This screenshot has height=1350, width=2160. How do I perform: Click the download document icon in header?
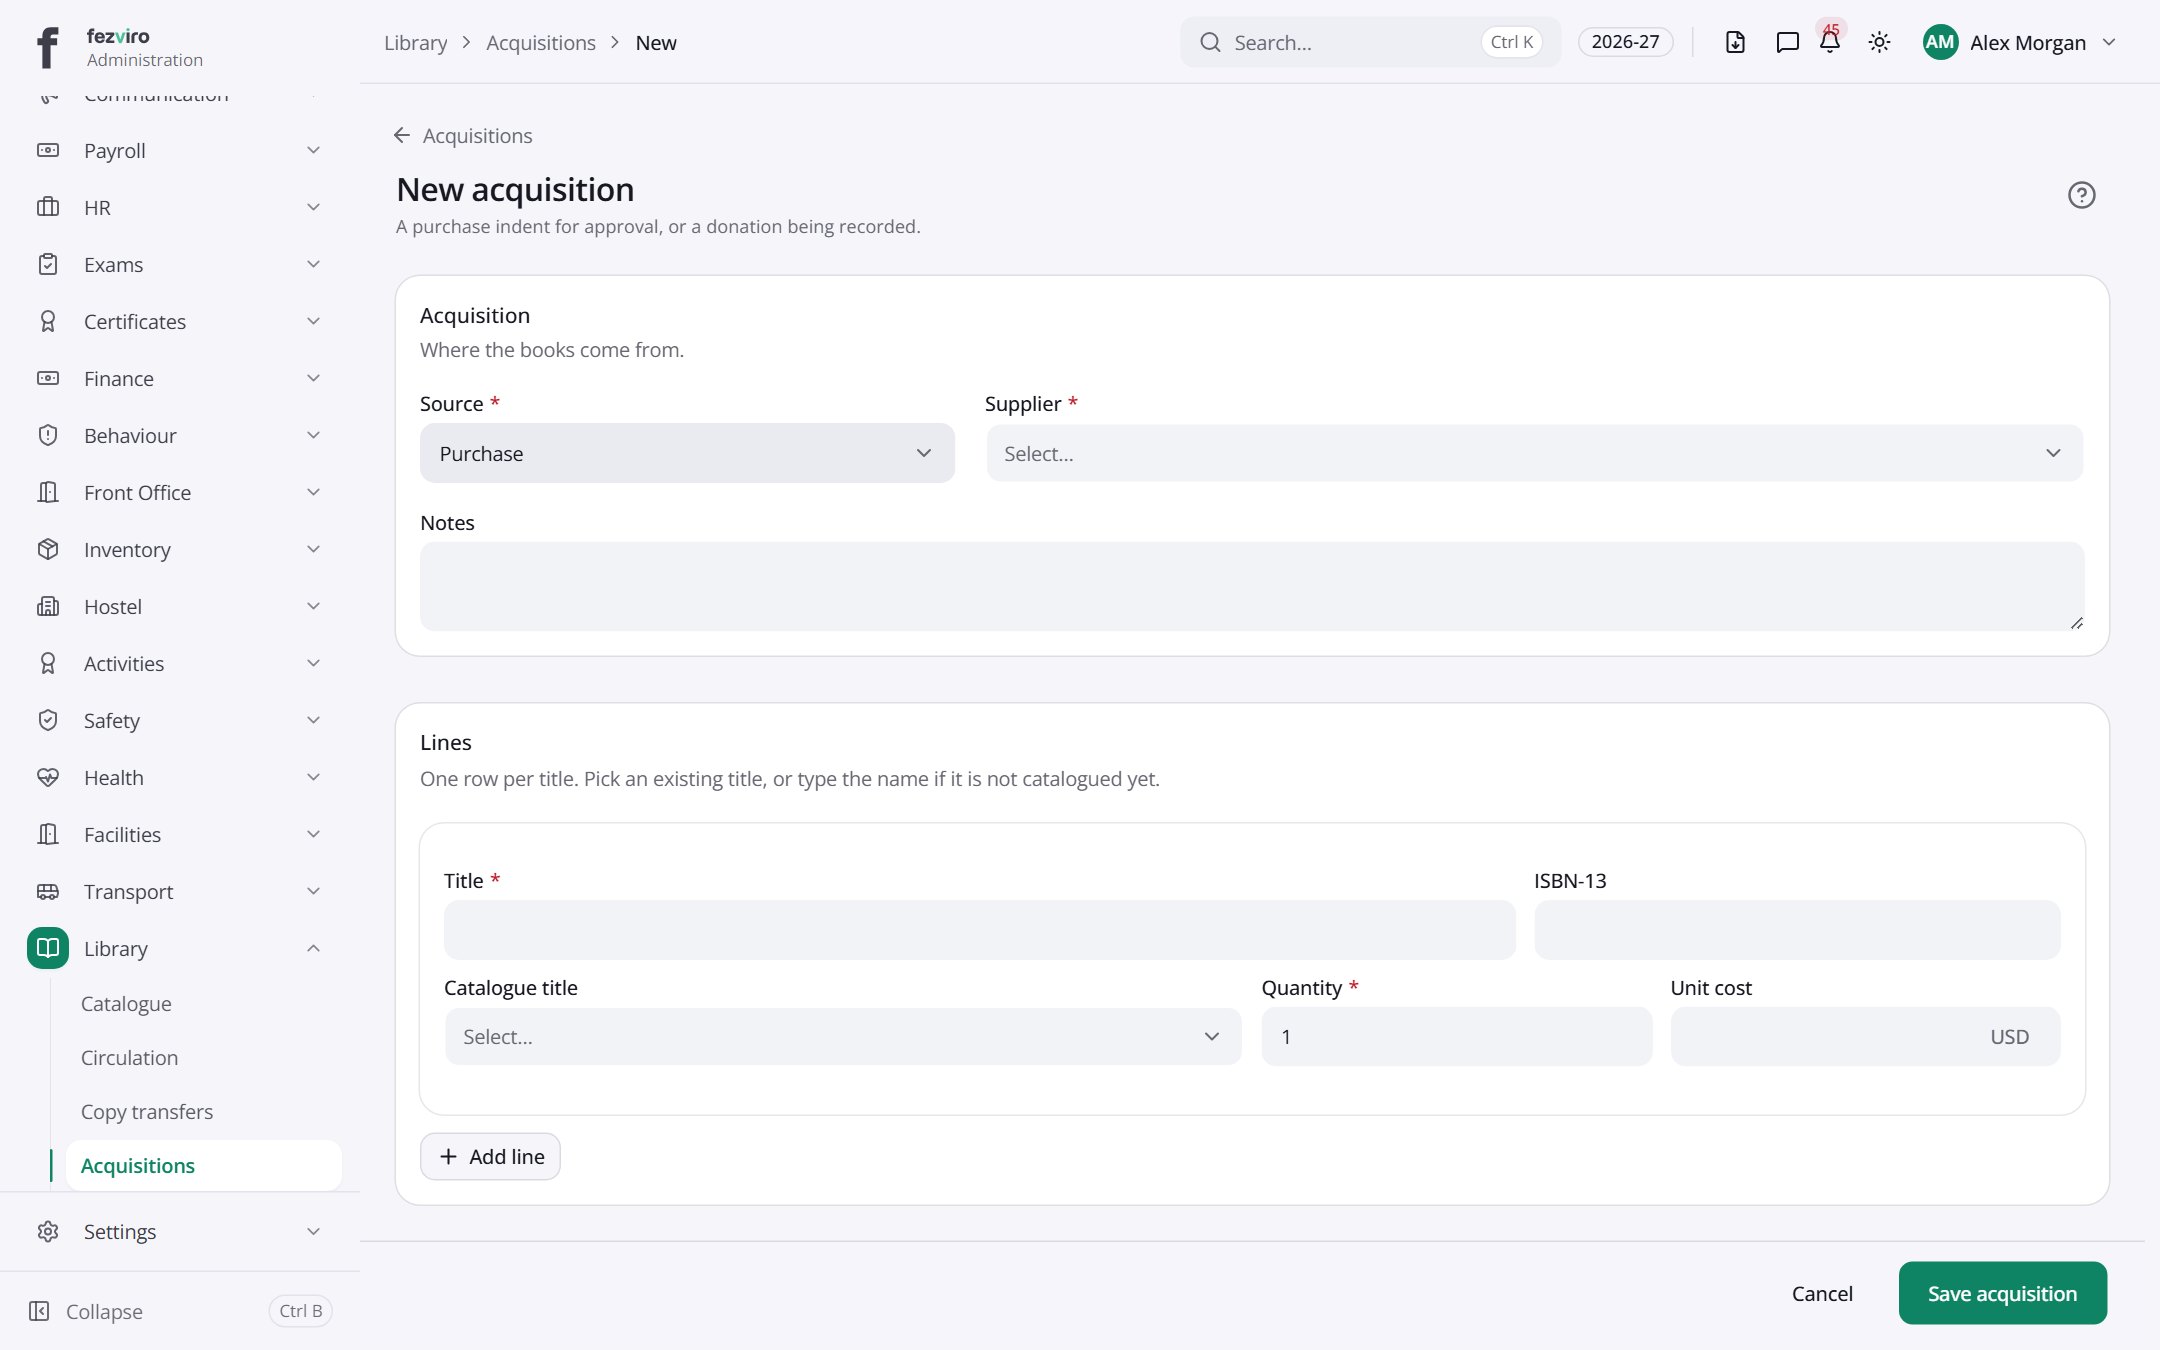coord(1735,42)
